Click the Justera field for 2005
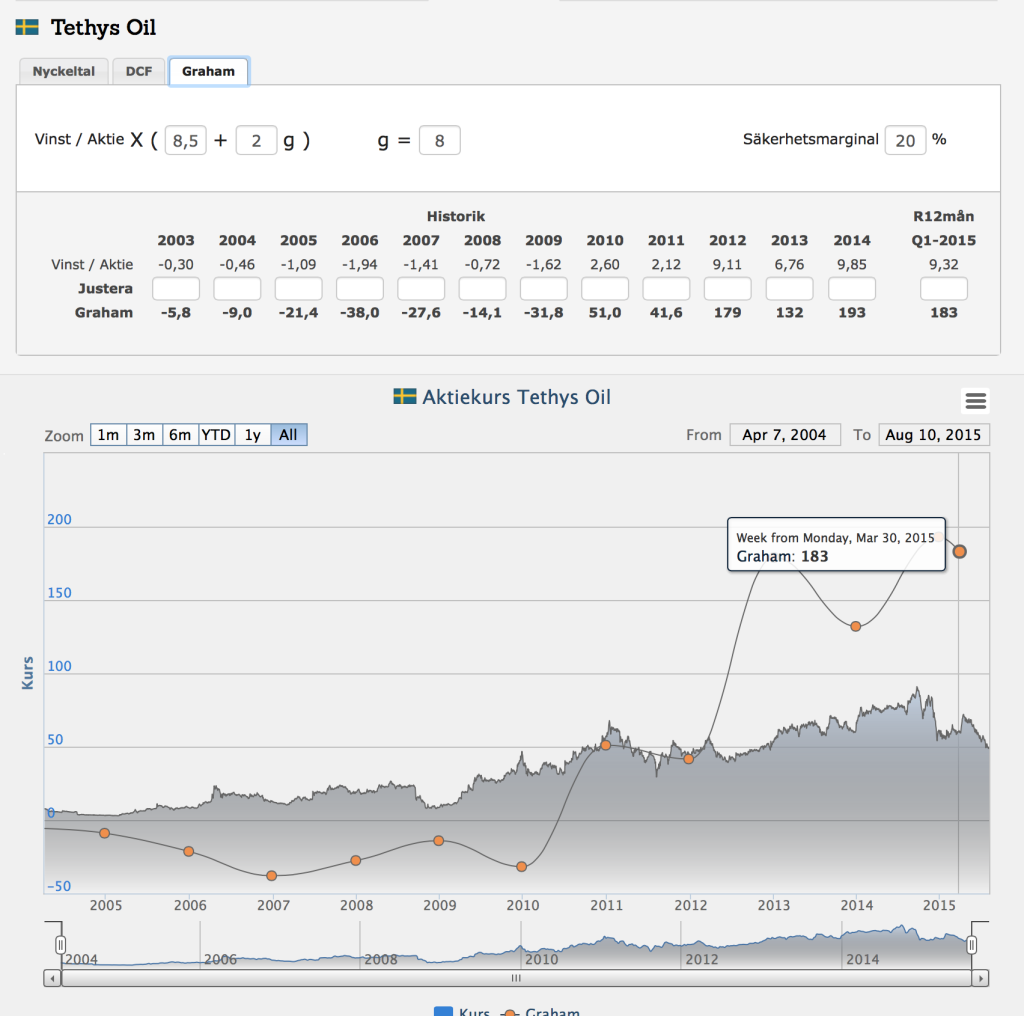Screen dimensions: 1024x1016 [x=298, y=289]
